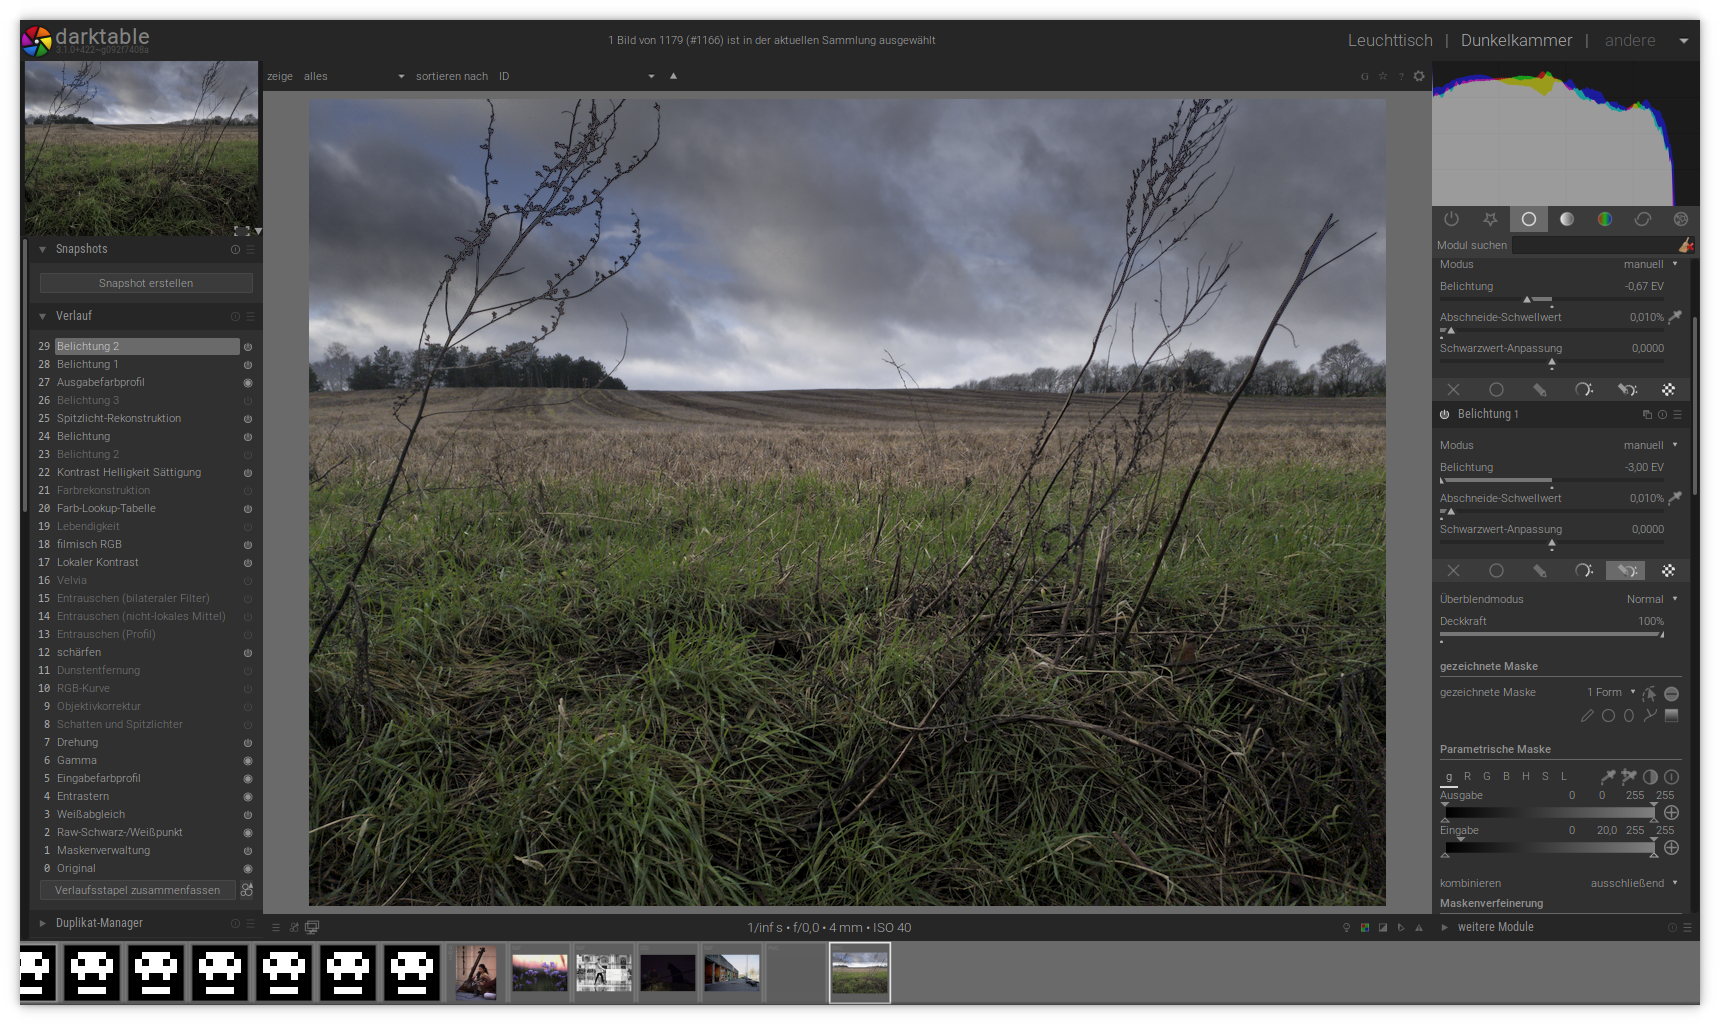Select color modules group icon
Viewport: 1720px width, 1025px height.
pyautogui.click(x=1604, y=219)
